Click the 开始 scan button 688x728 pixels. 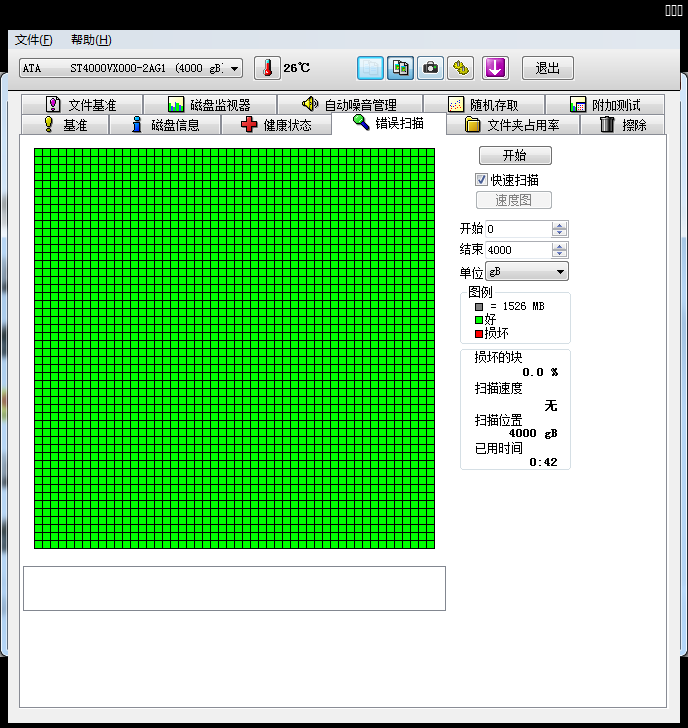(x=515, y=156)
